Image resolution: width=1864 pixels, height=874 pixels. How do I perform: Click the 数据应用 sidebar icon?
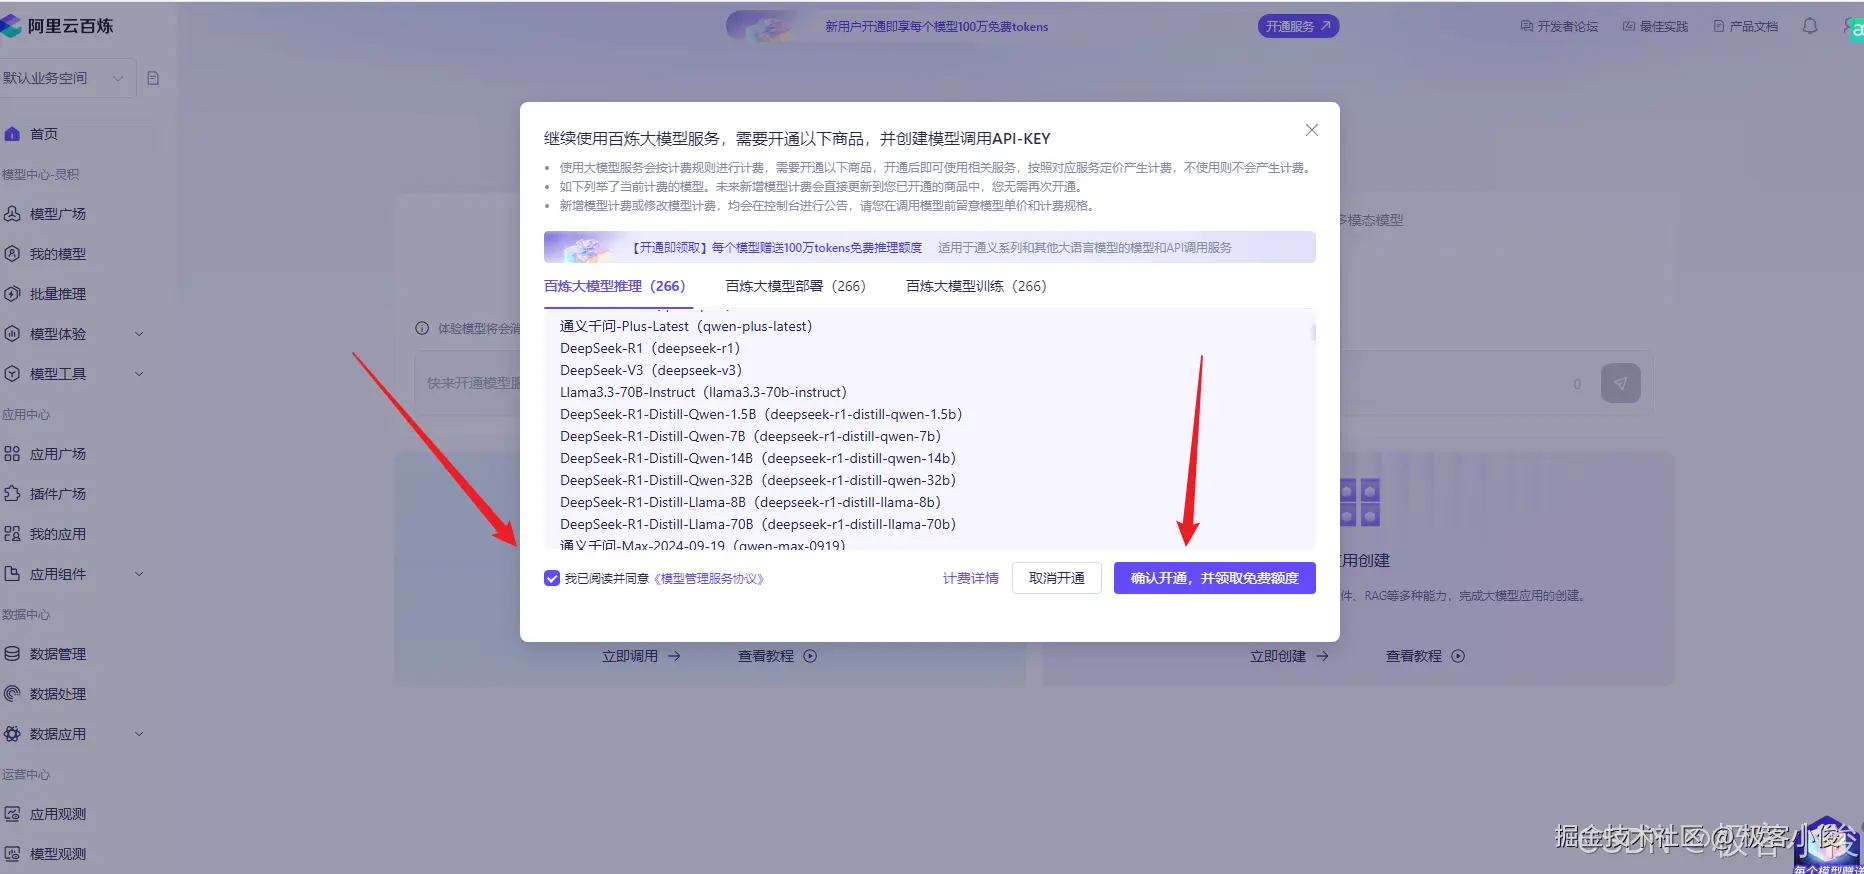pyautogui.click(x=12, y=734)
